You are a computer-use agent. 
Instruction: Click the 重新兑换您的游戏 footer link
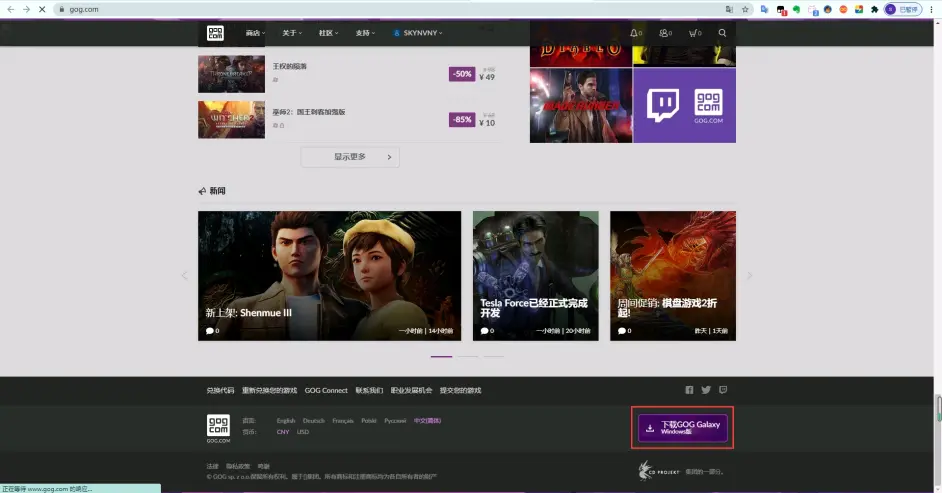(270, 390)
